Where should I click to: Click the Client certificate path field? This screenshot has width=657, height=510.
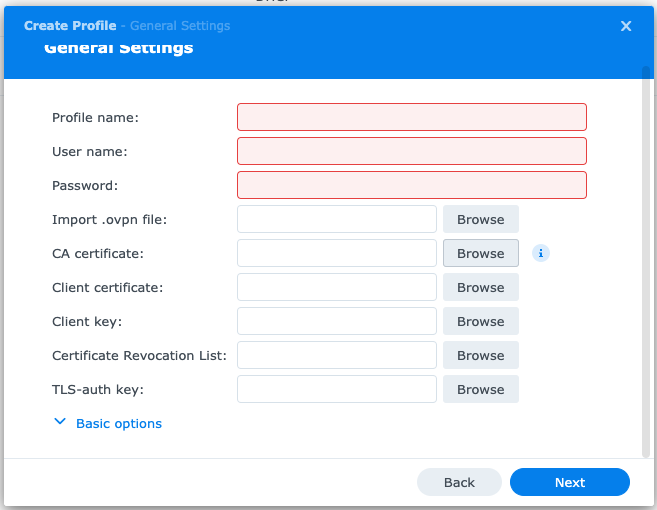336,287
